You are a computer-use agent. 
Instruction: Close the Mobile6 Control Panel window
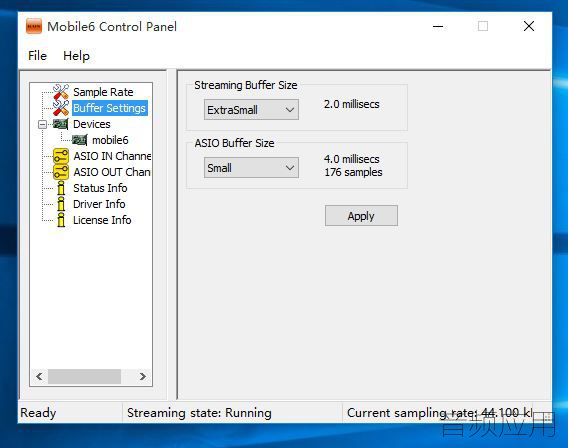pos(529,26)
